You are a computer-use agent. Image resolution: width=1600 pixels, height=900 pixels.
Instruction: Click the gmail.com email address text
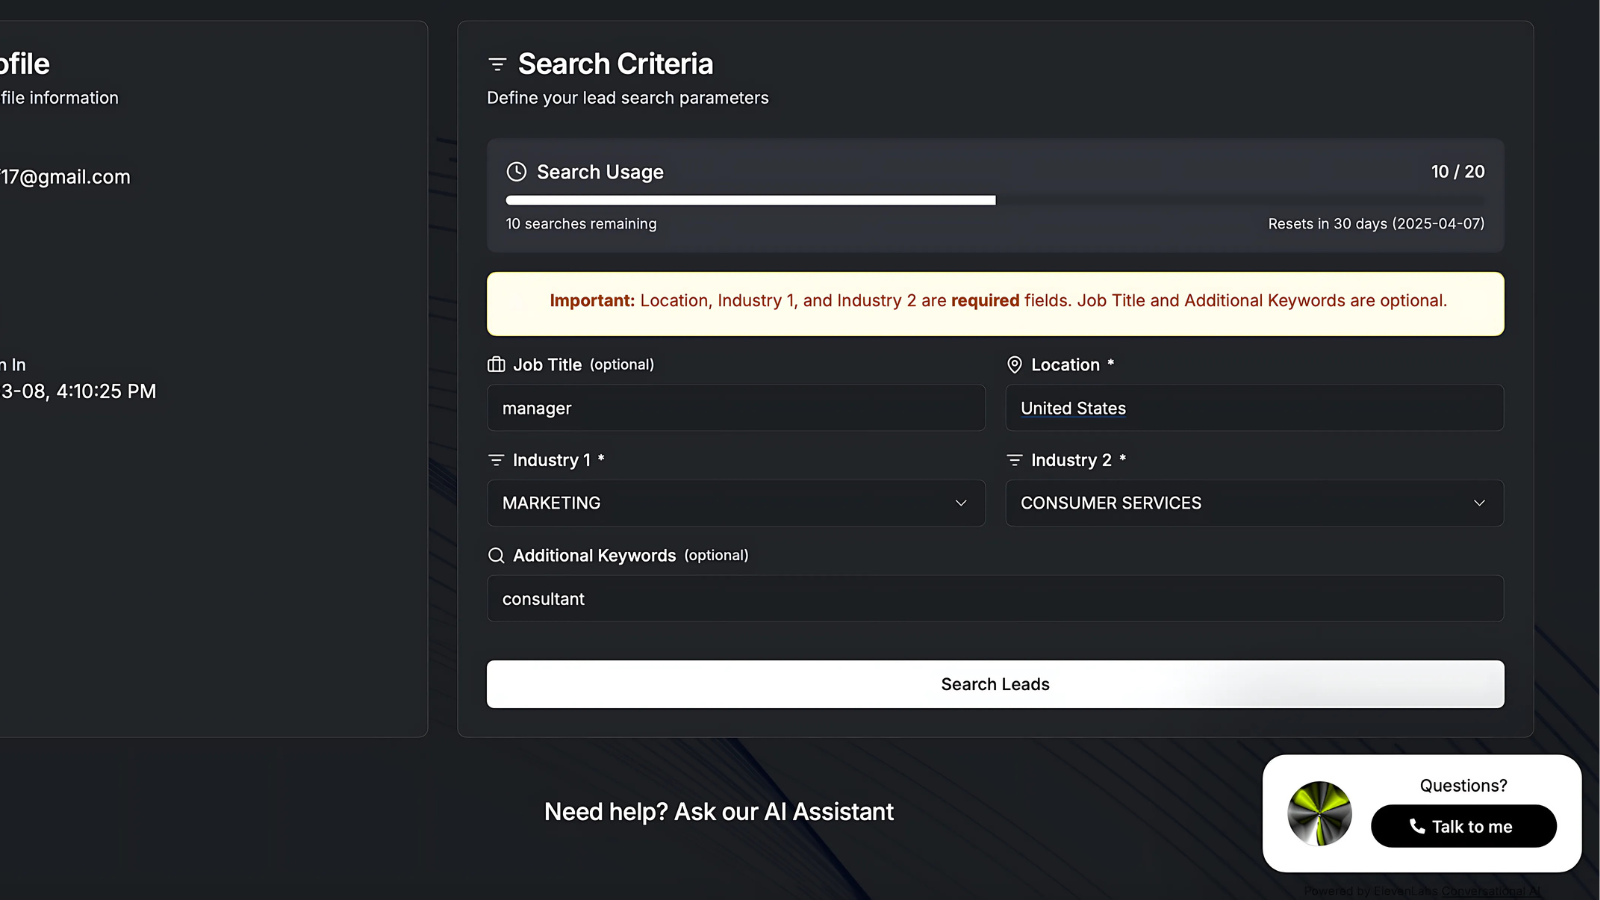[x=65, y=177]
